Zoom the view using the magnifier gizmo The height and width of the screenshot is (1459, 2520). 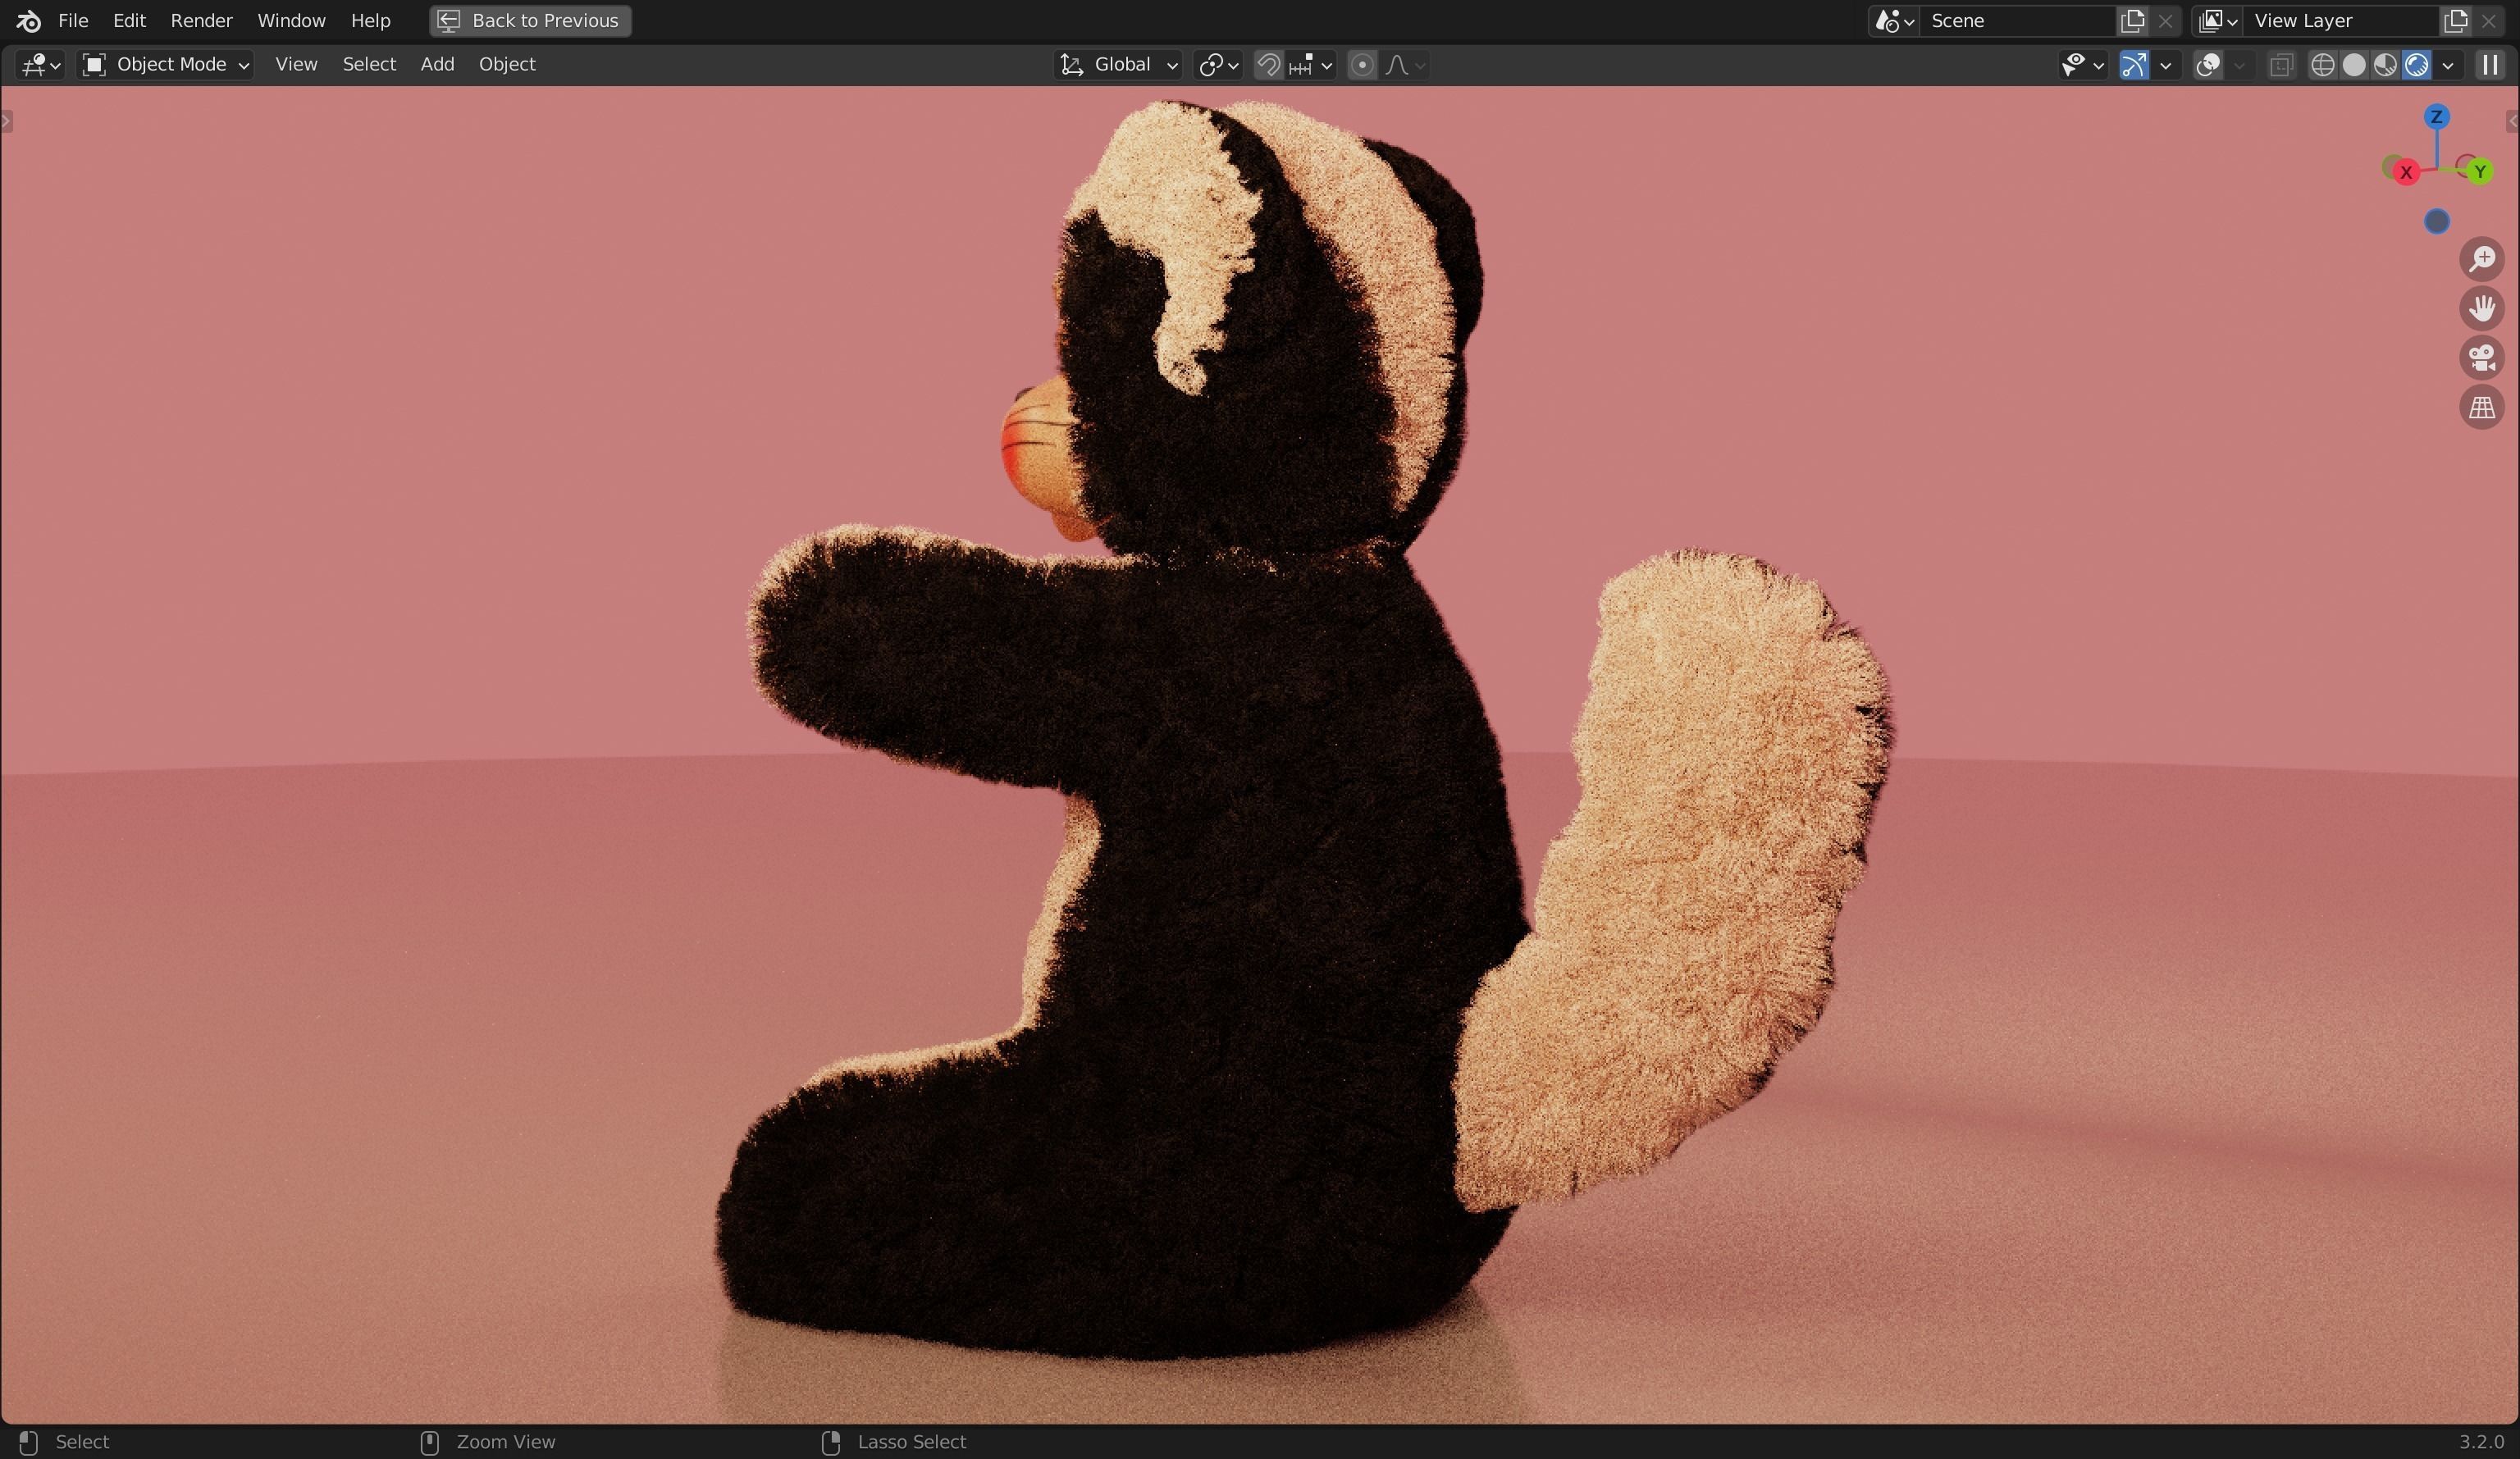coord(2484,259)
